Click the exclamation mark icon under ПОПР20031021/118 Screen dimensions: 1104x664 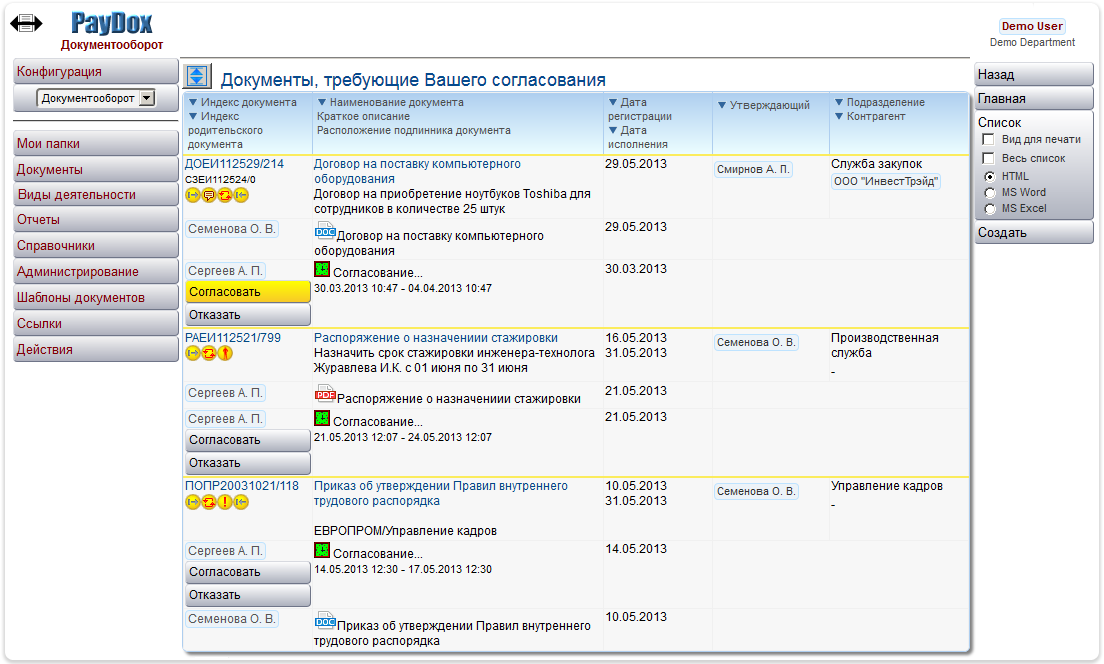(x=225, y=502)
